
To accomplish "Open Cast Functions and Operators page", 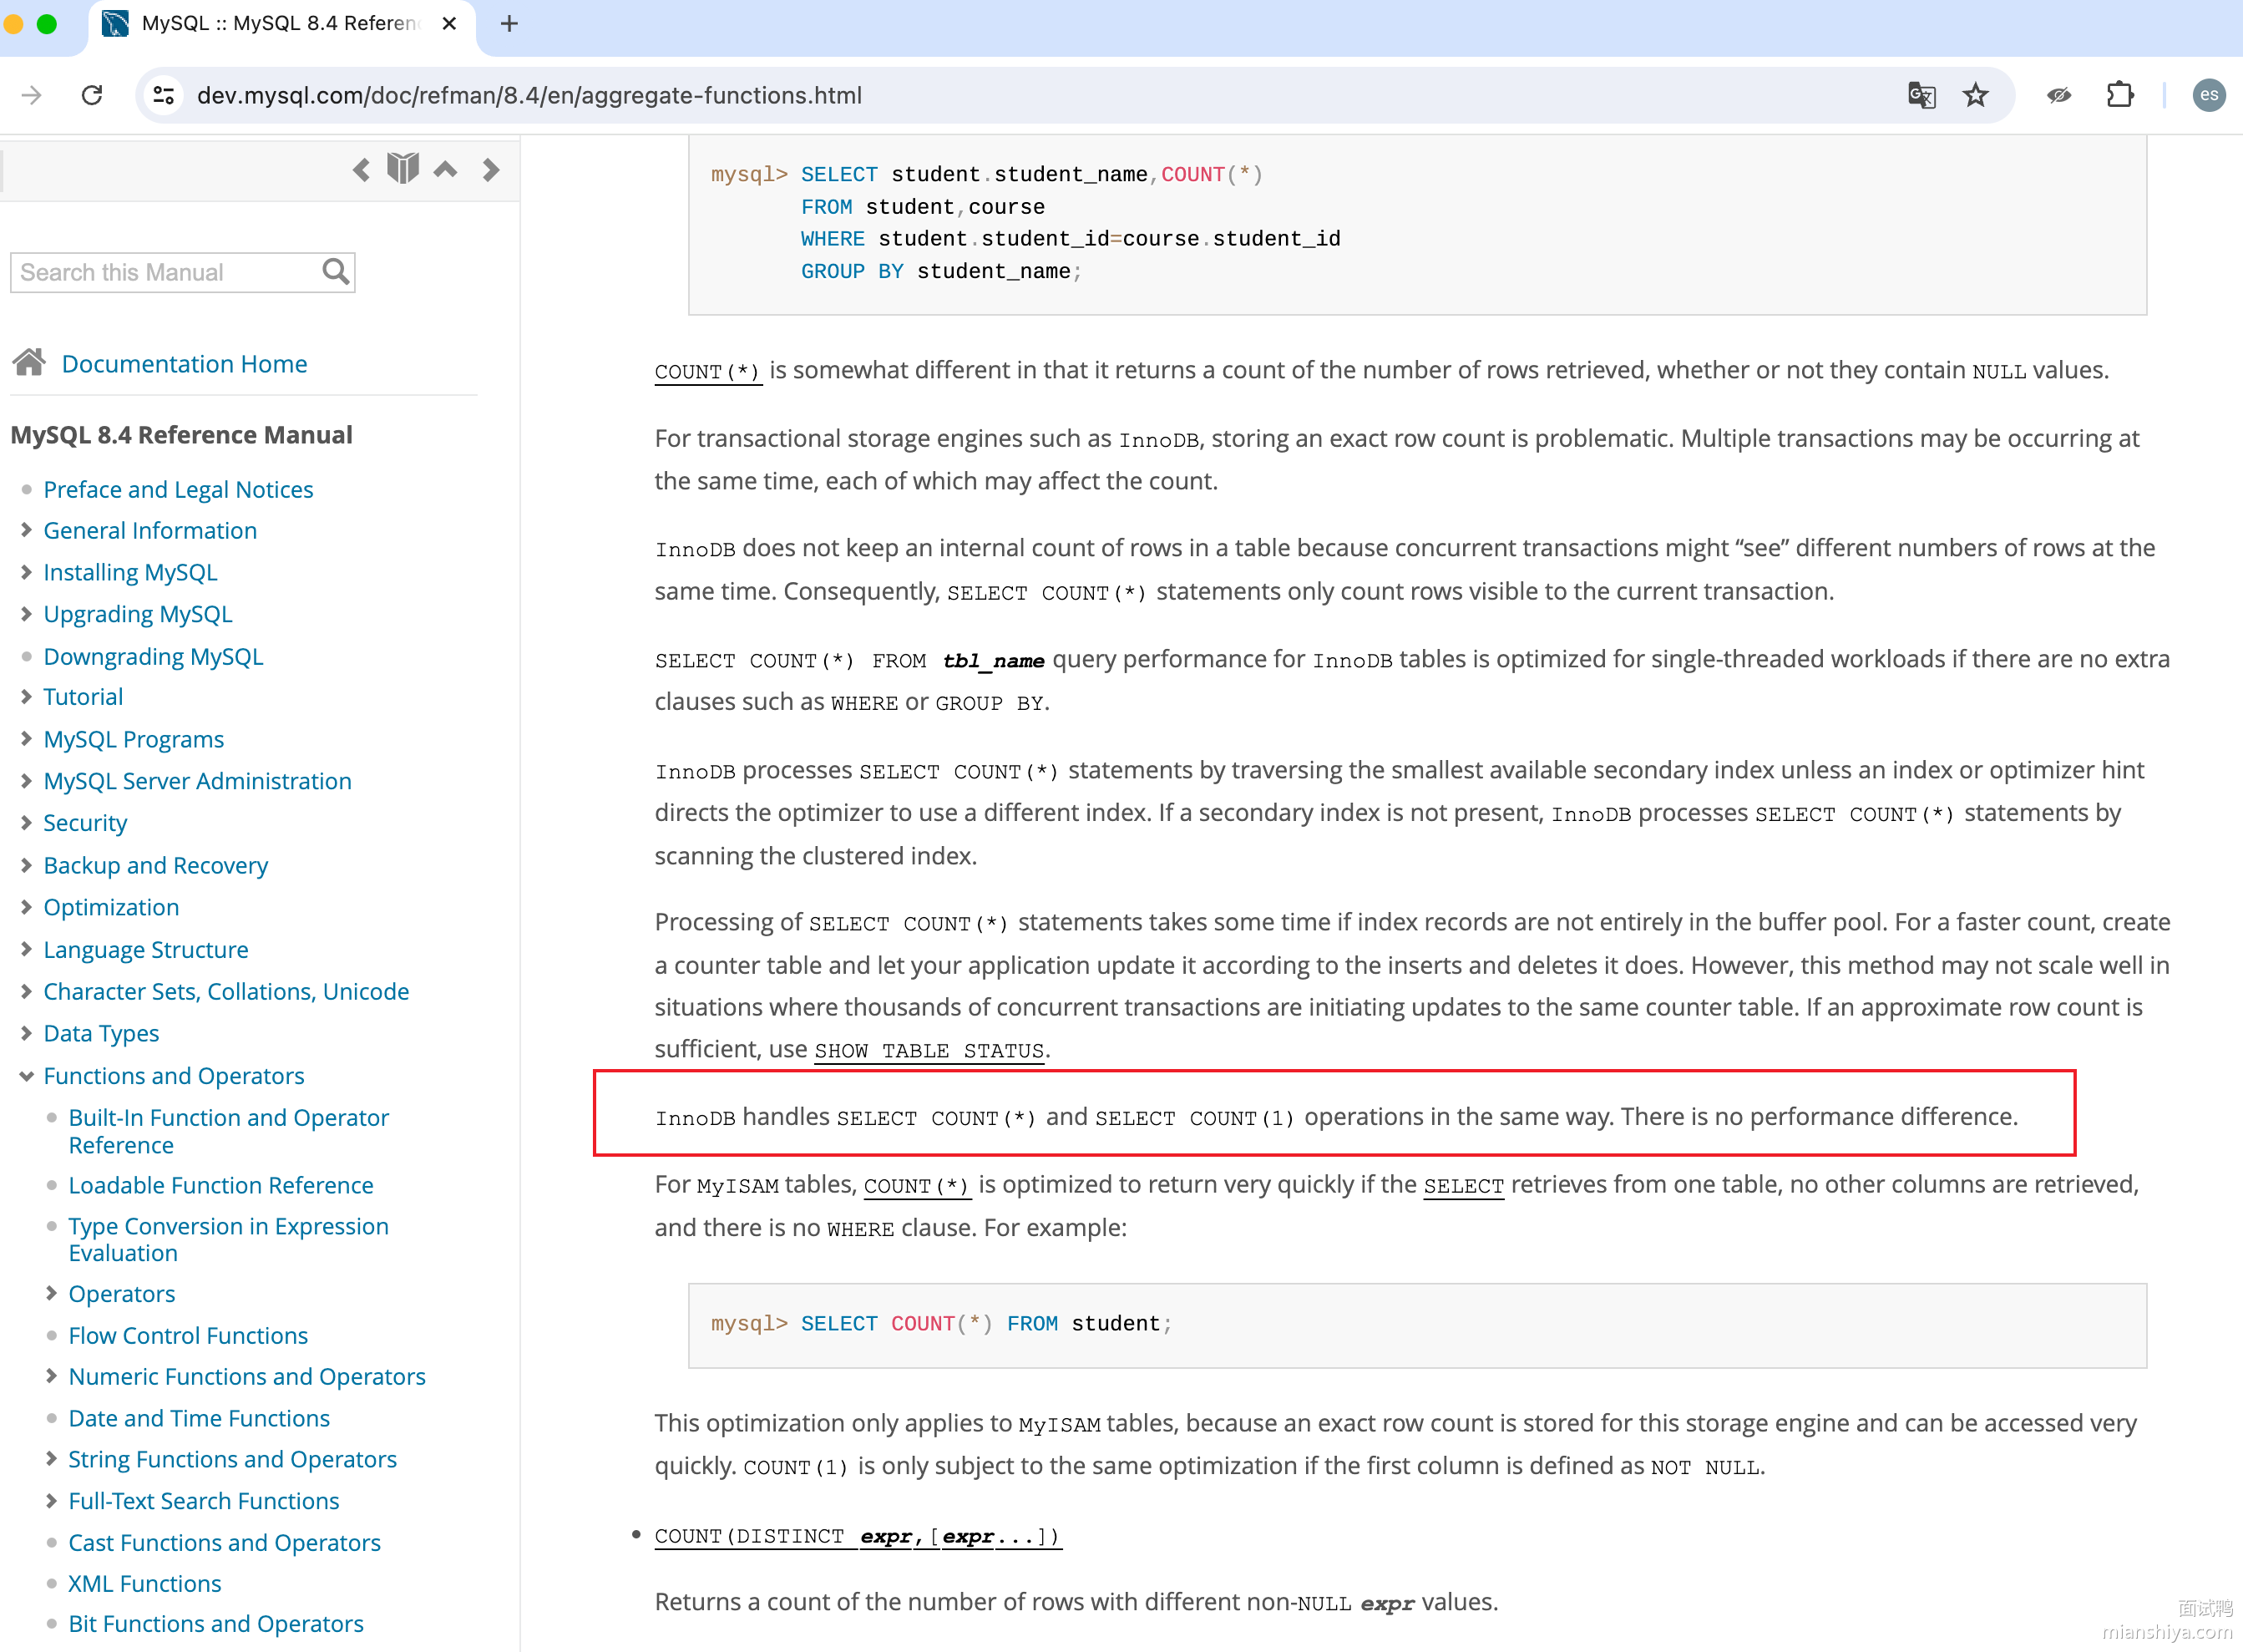I will (224, 1542).
